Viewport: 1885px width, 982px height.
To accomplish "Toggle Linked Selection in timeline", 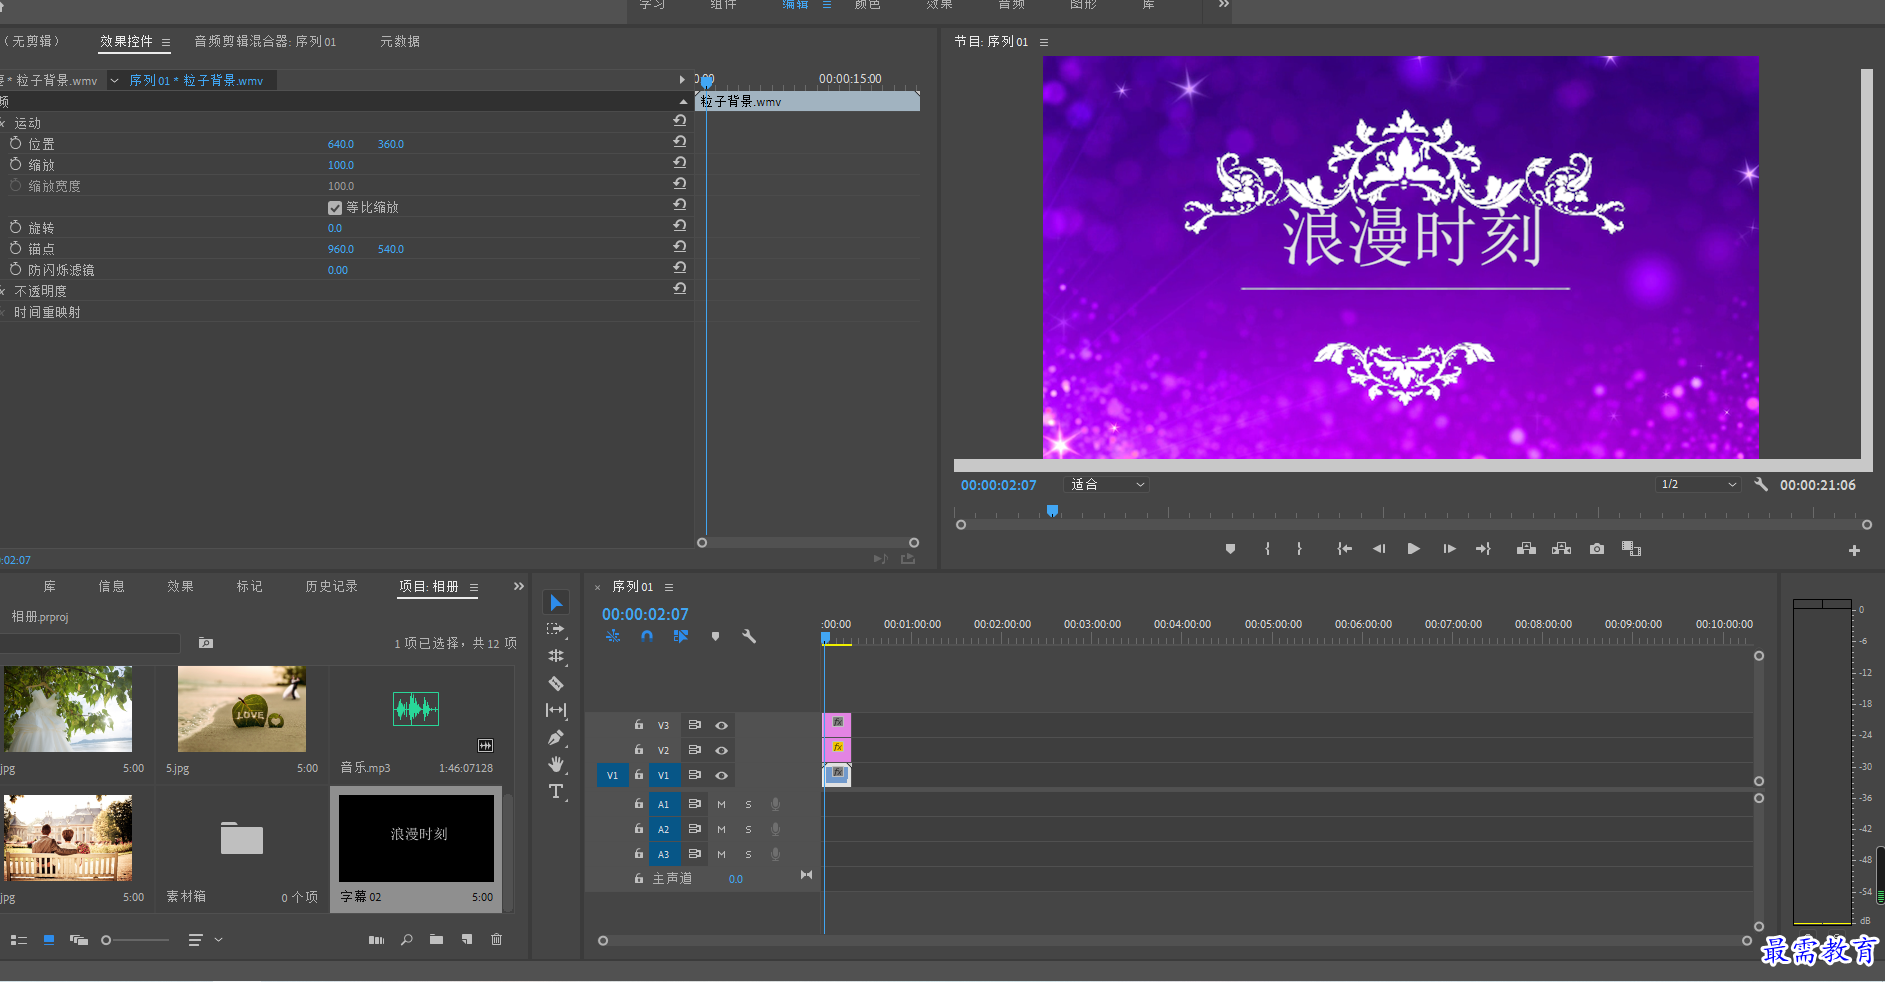I will [681, 636].
